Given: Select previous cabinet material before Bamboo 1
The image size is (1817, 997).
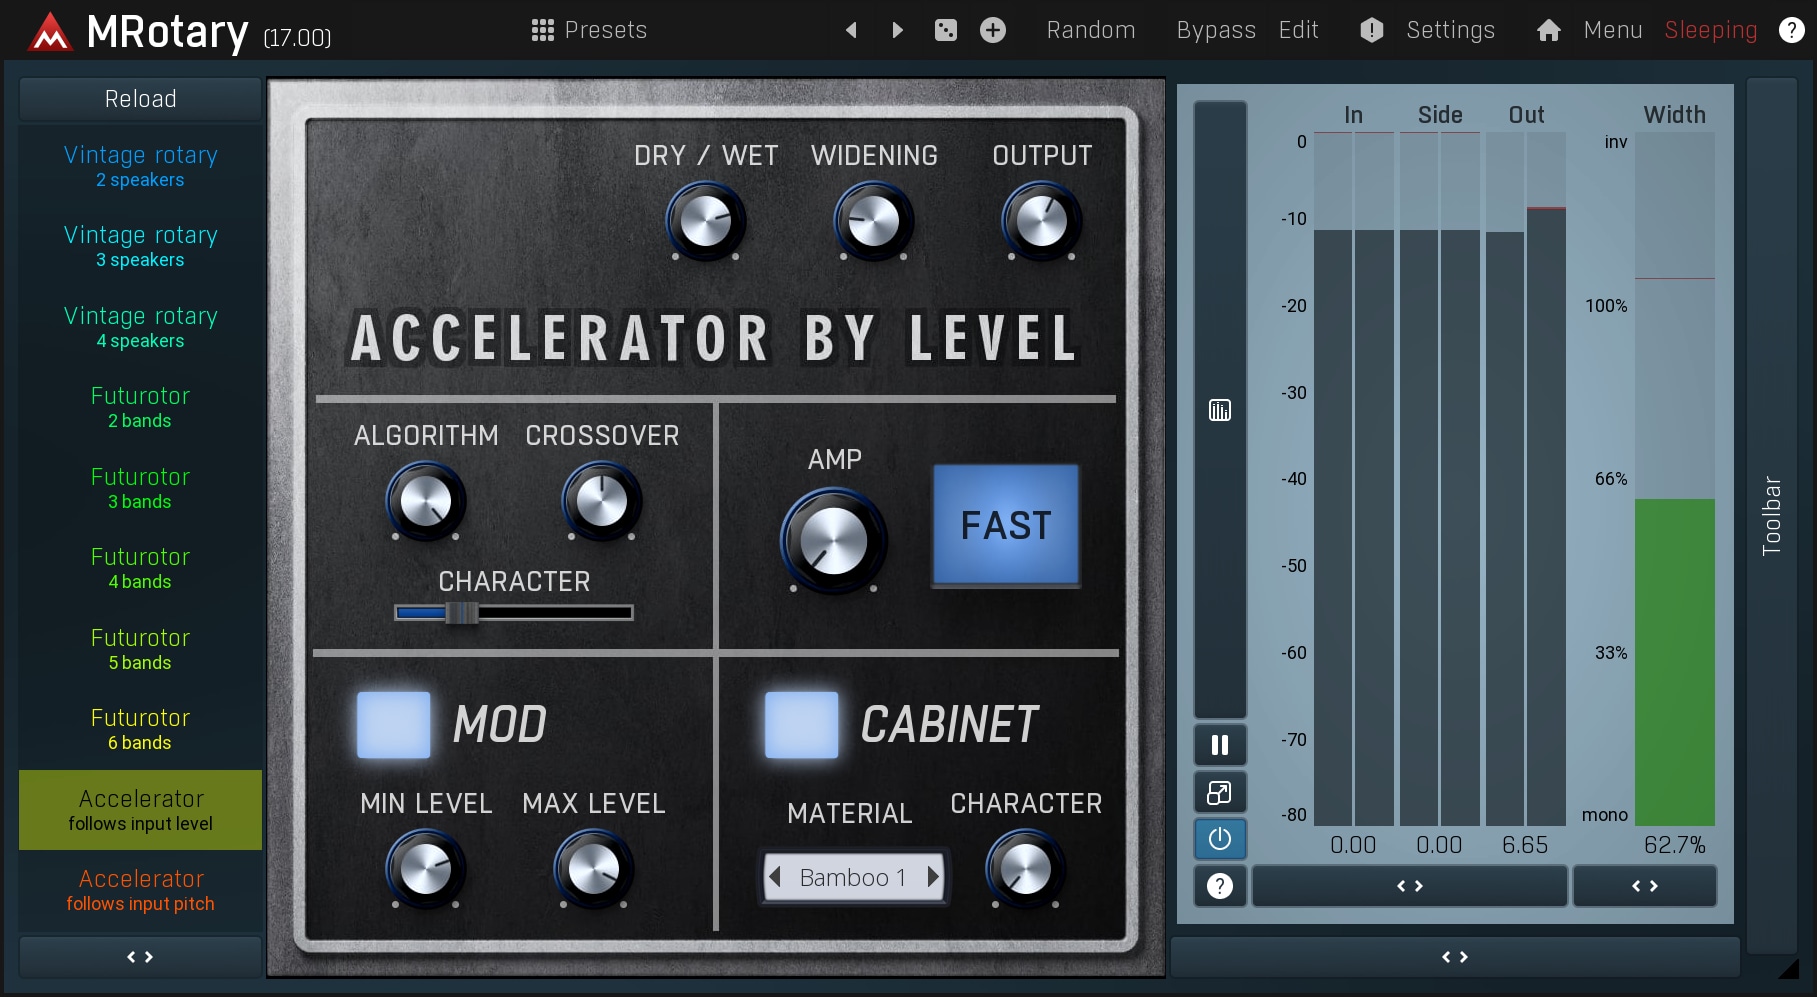Looking at the screenshot, I should [x=774, y=877].
